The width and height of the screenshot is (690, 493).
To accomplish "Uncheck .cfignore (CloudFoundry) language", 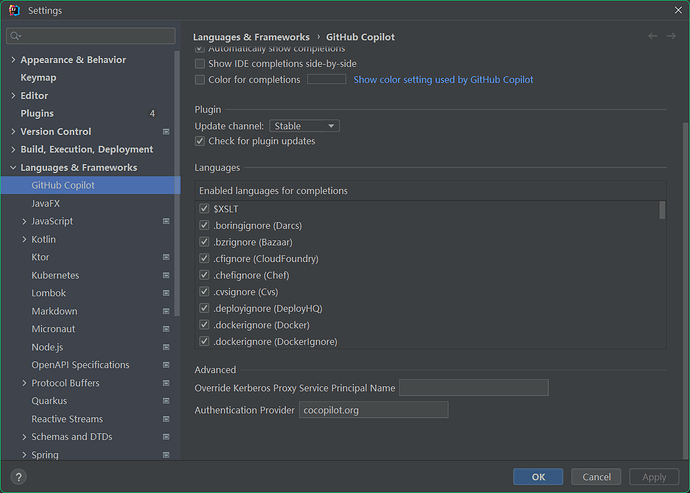I will click(x=204, y=258).
